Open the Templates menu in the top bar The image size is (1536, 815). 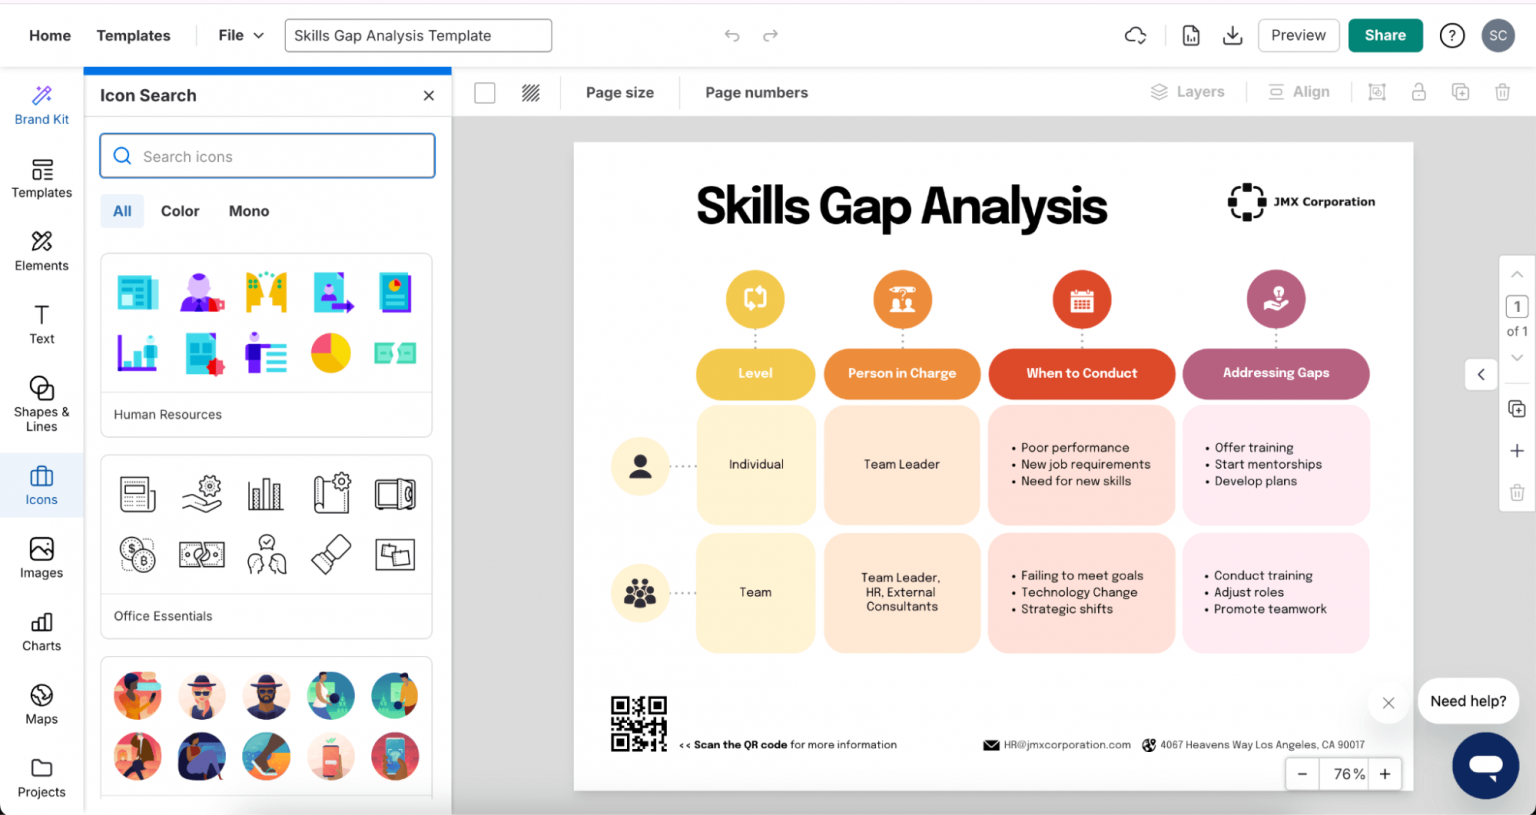[x=133, y=35]
